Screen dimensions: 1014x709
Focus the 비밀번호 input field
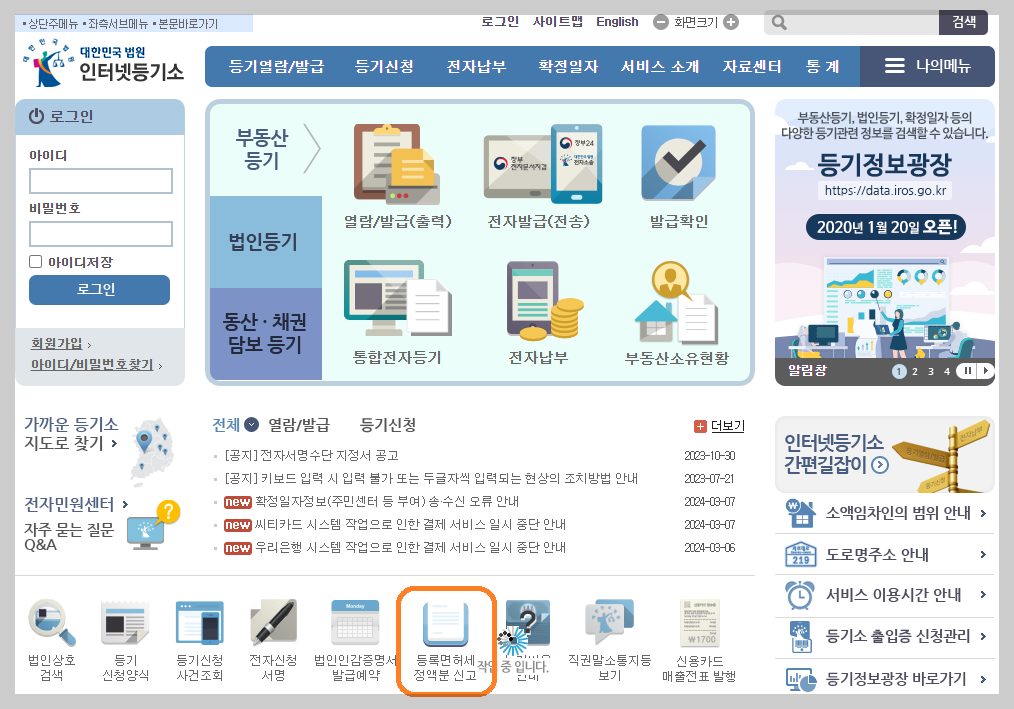pyautogui.click(x=101, y=234)
